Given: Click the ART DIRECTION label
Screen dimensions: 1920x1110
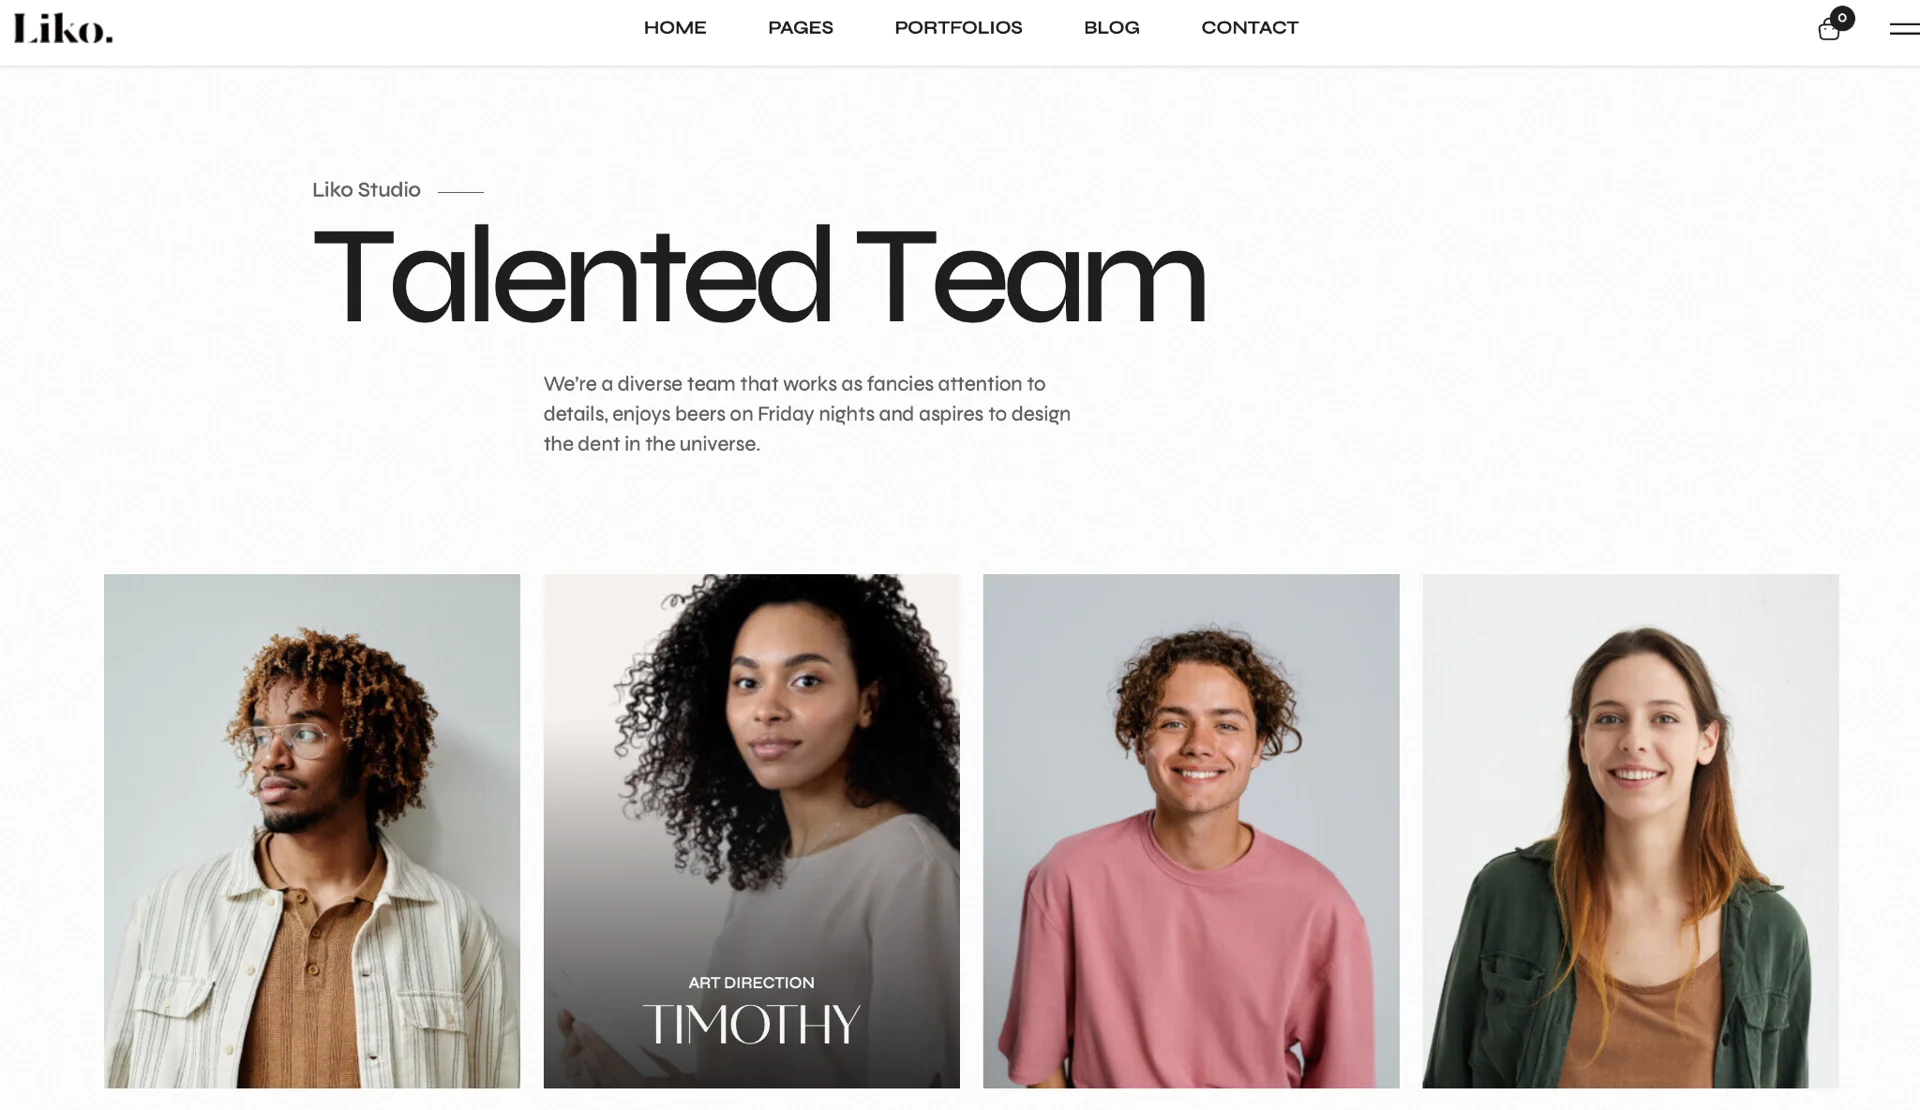Looking at the screenshot, I should click(751, 983).
